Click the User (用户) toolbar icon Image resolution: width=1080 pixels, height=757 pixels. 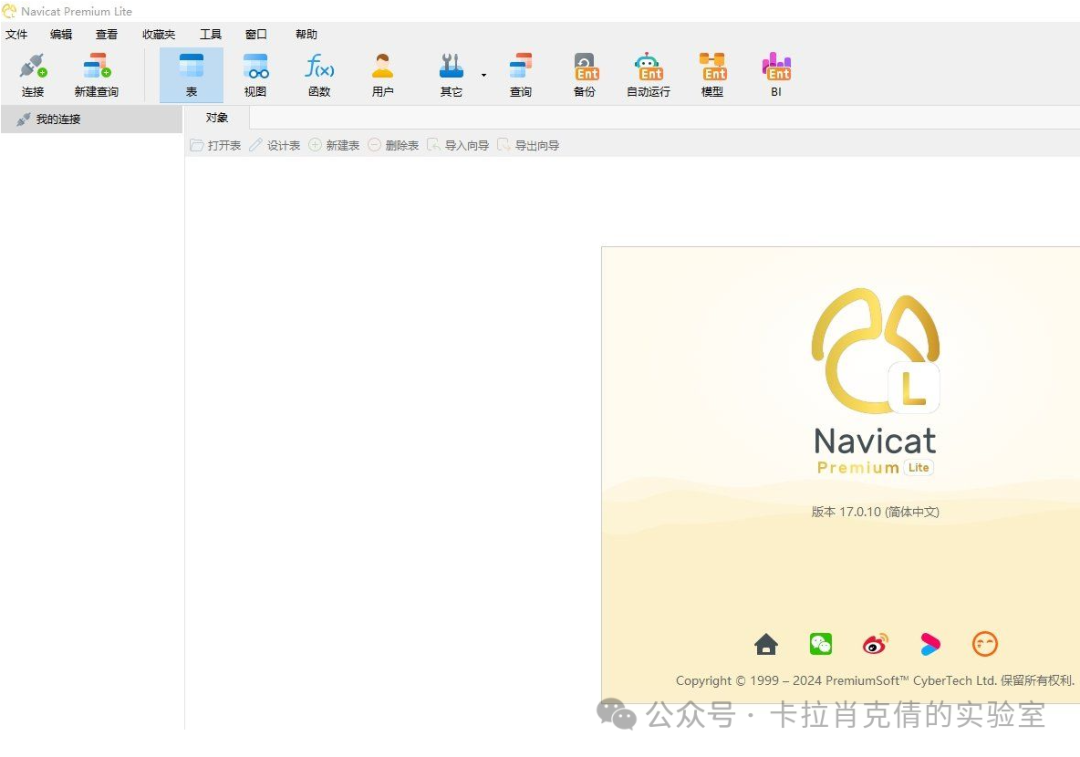(x=382, y=75)
